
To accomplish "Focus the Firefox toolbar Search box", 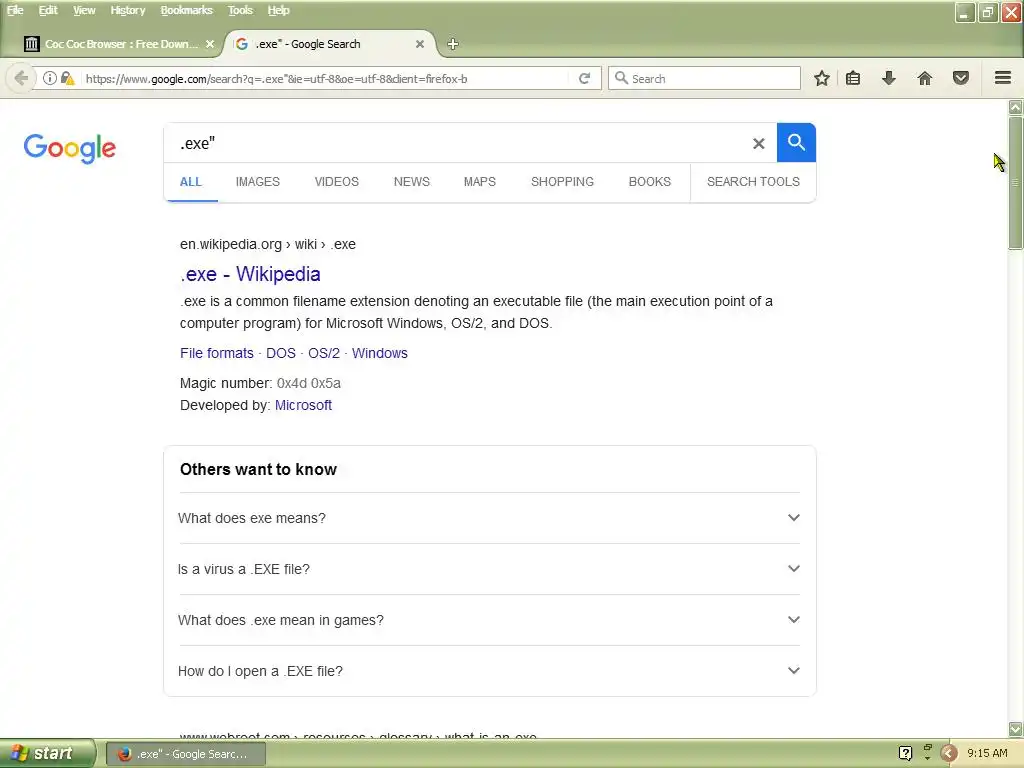I will point(704,78).
